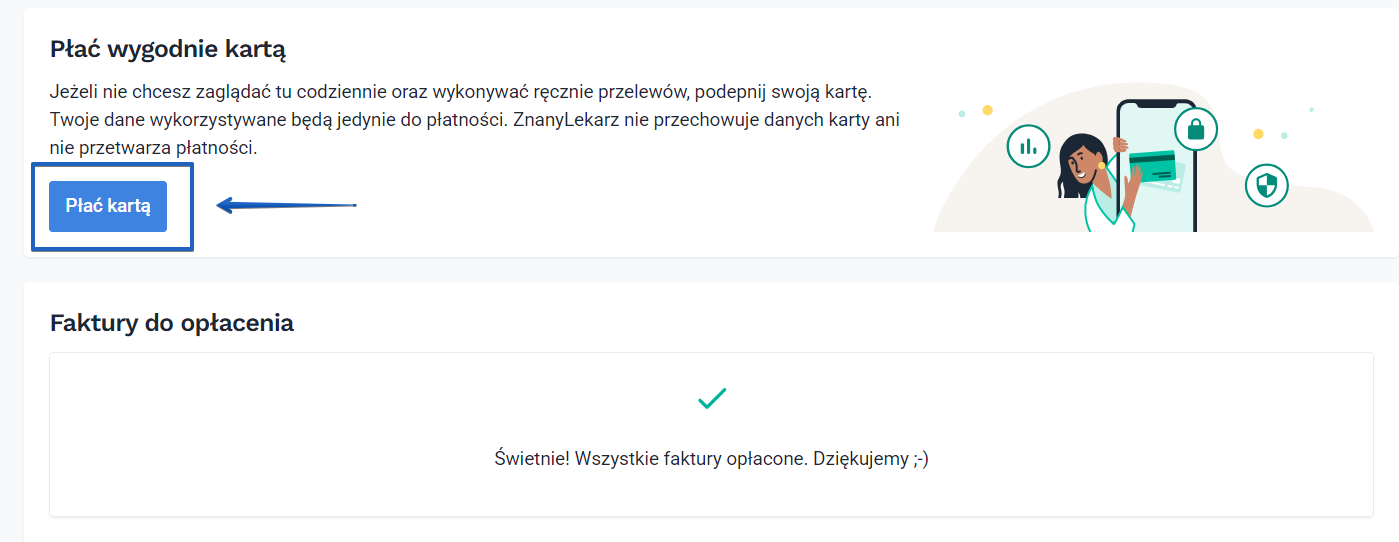Click the yellow dot above the chart icon

[987, 109]
